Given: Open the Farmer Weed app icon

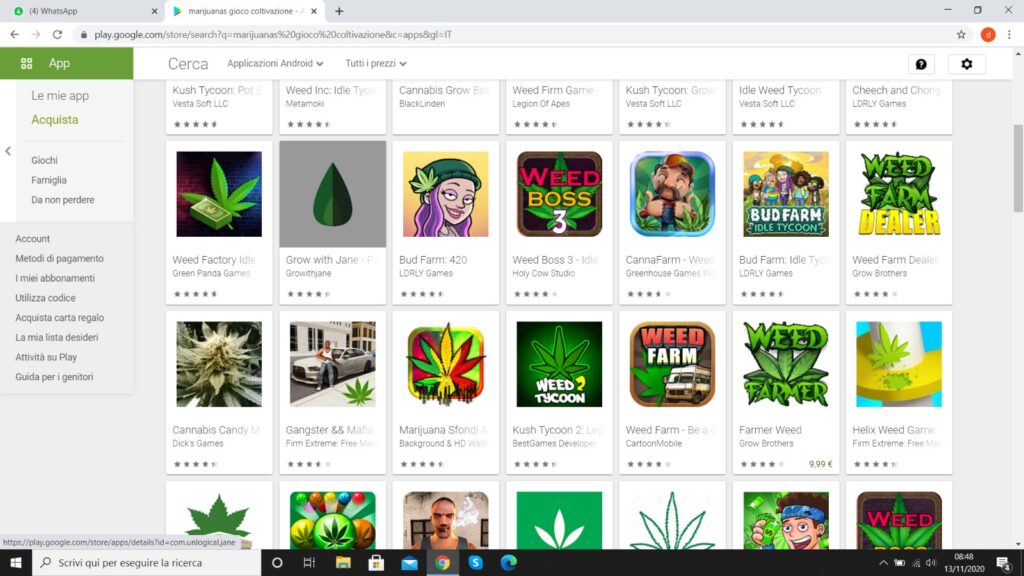Looking at the screenshot, I should coord(786,364).
